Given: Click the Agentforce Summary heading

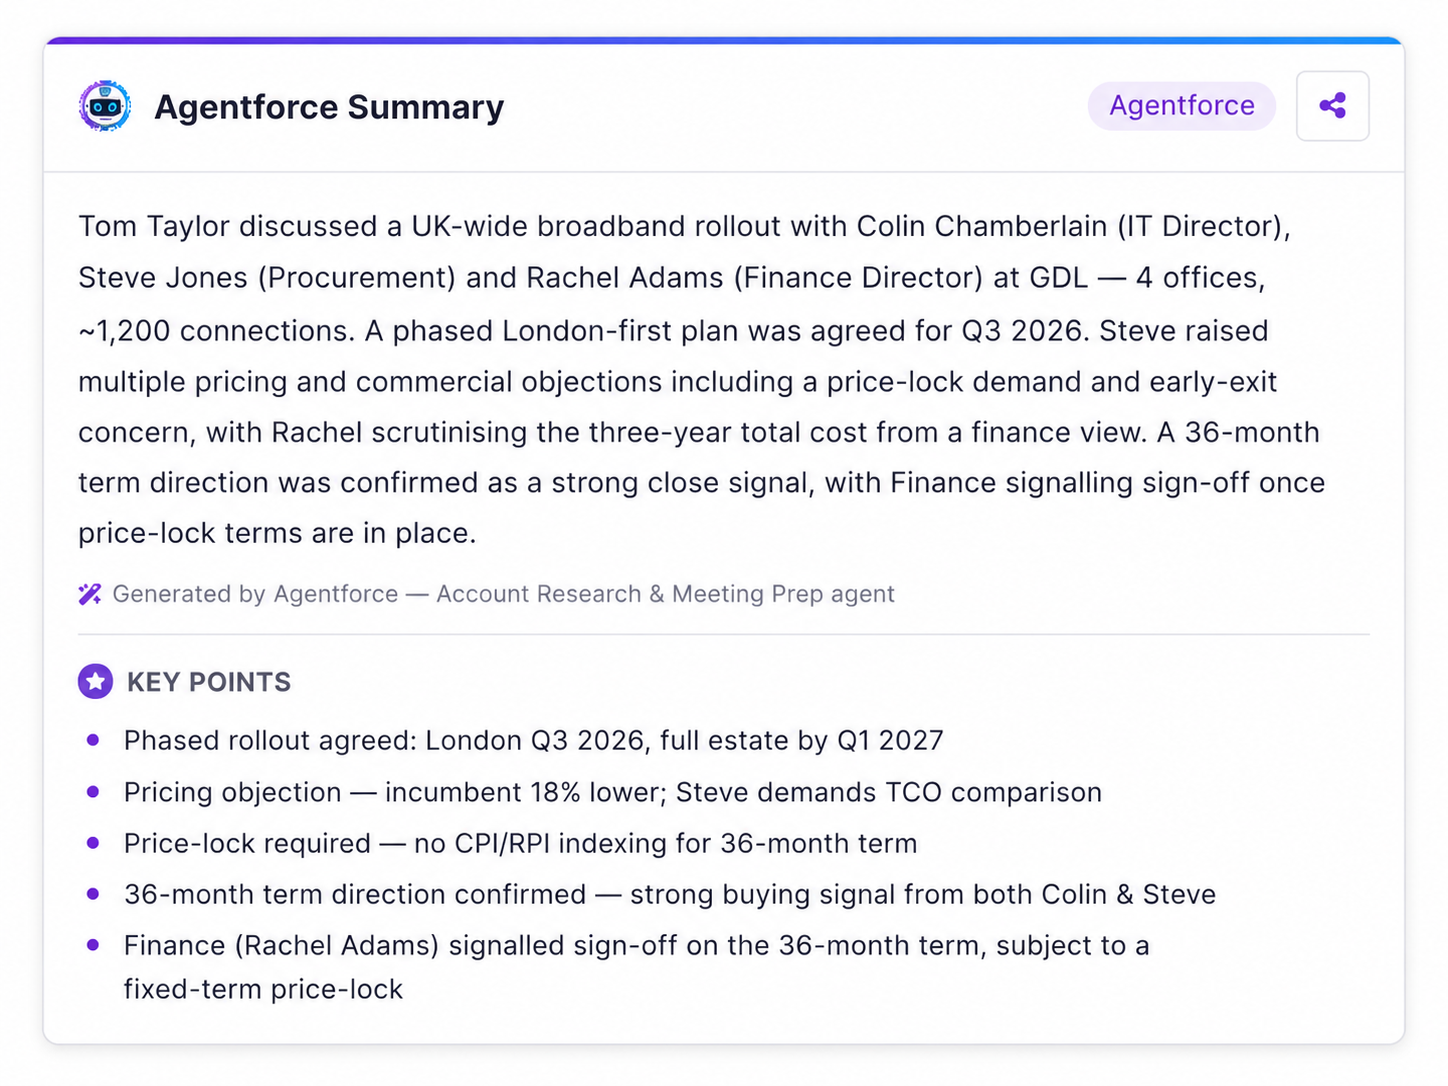Looking at the screenshot, I should click(329, 107).
